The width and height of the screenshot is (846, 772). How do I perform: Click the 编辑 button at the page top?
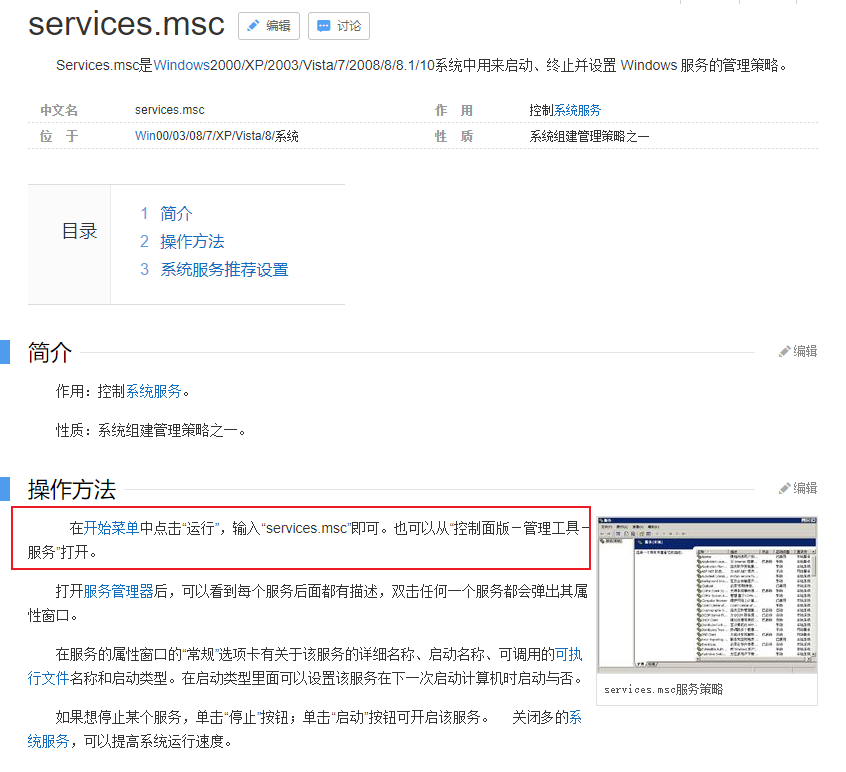click(268, 26)
